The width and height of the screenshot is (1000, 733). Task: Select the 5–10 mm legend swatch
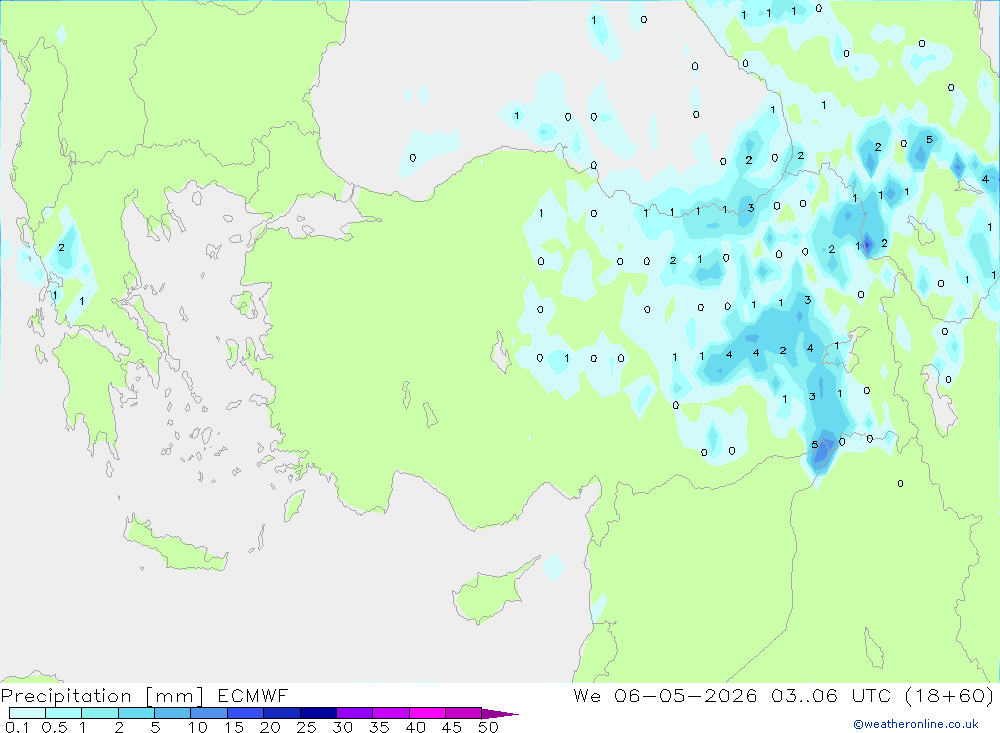tap(173, 713)
